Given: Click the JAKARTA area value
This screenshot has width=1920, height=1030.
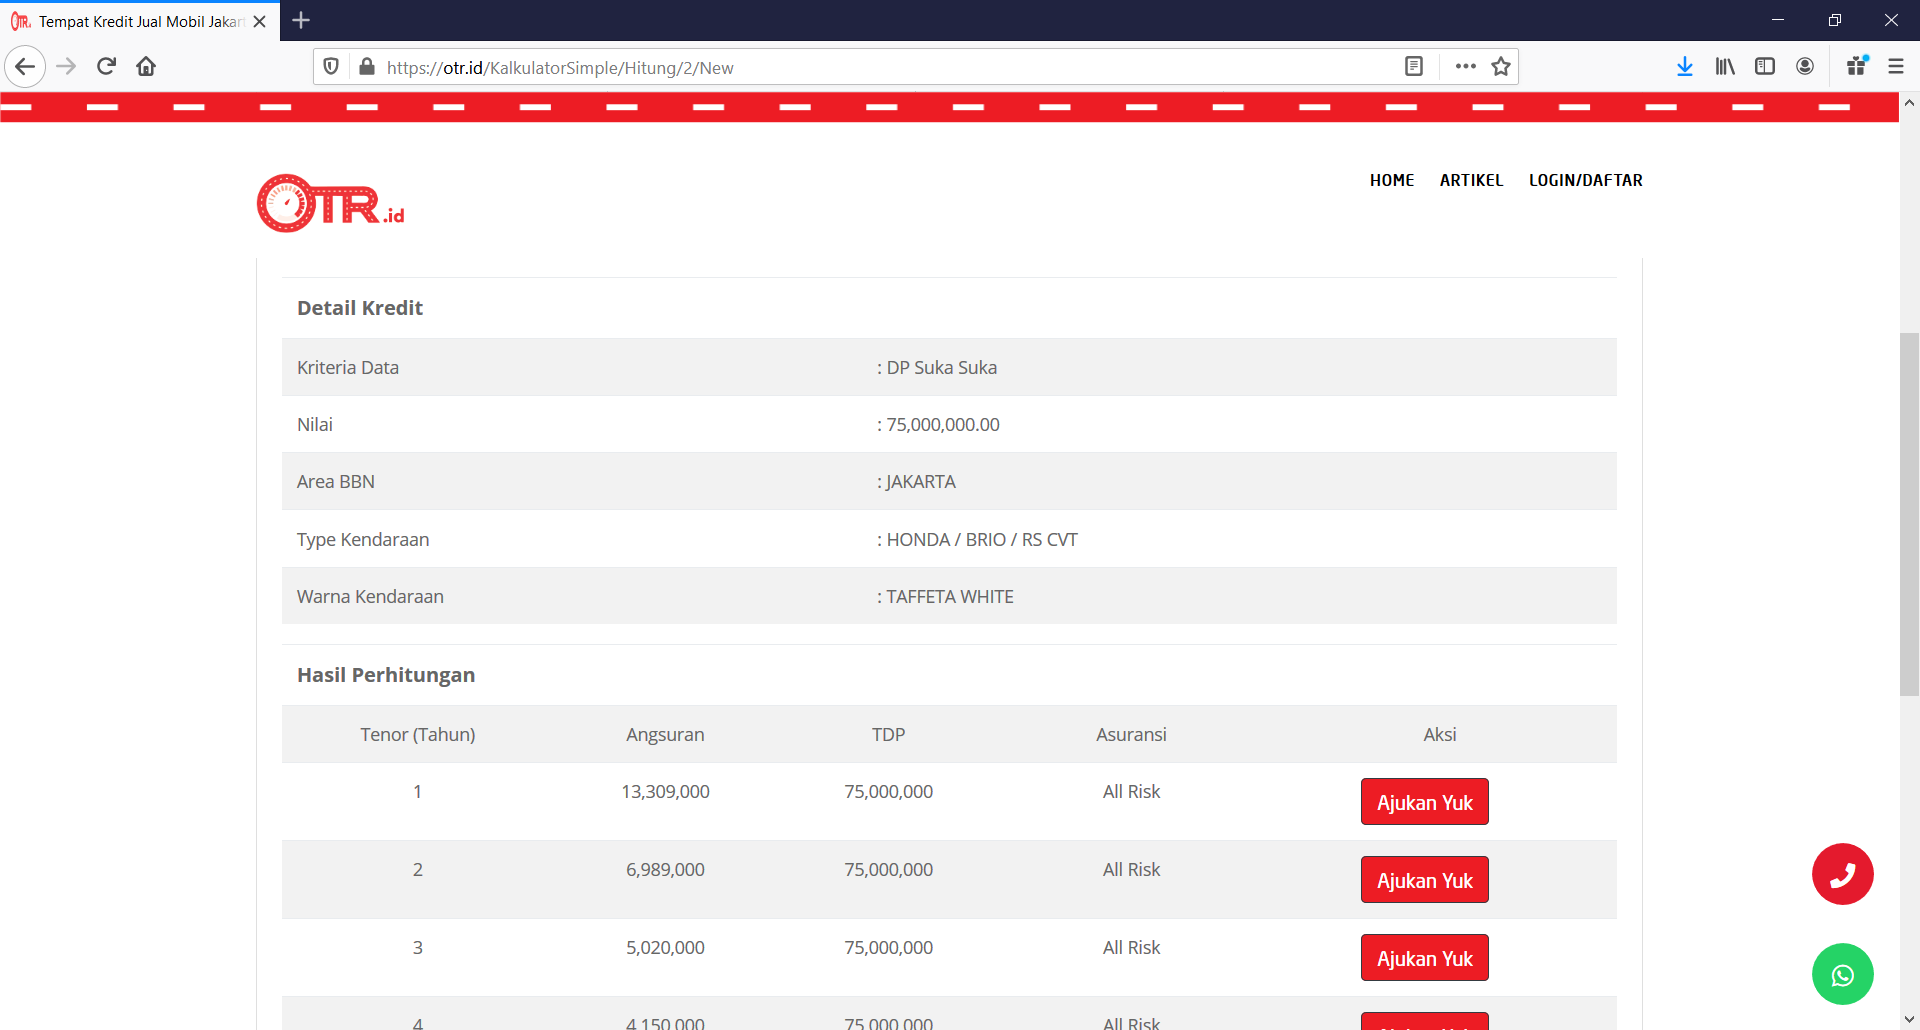Looking at the screenshot, I should [921, 482].
